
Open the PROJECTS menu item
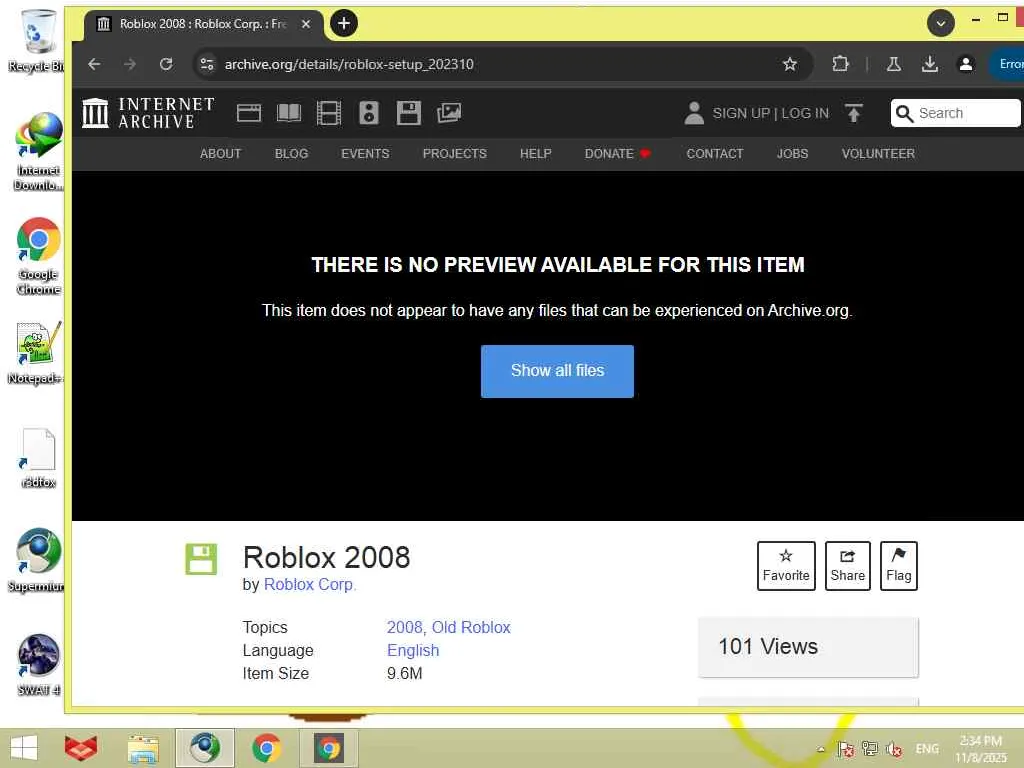[455, 153]
